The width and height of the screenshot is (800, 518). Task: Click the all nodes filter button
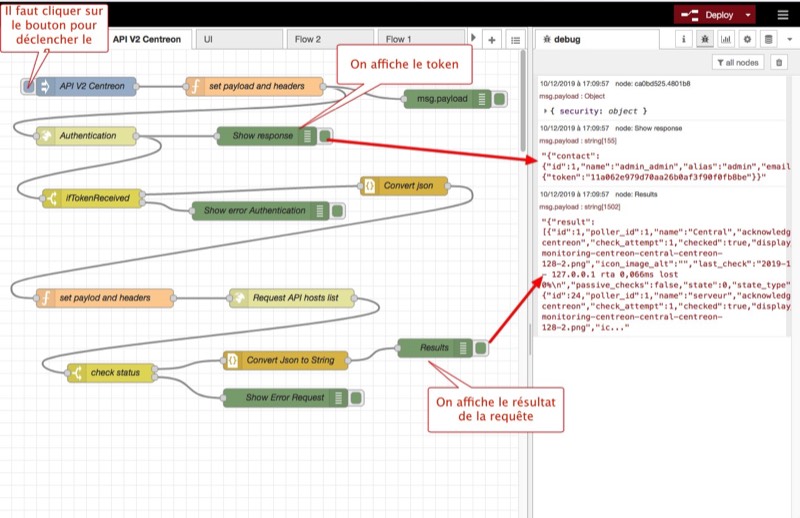pos(739,62)
